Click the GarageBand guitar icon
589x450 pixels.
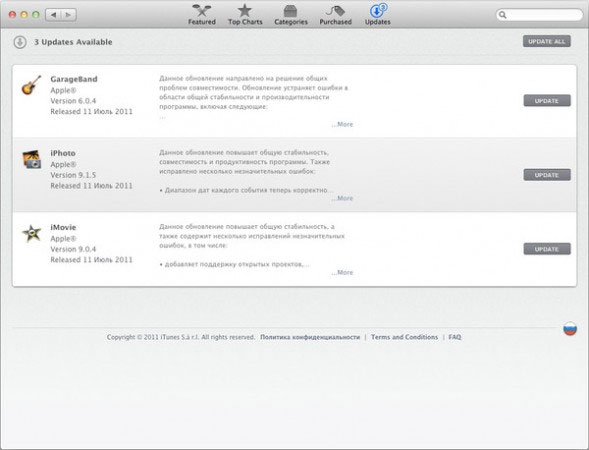click(x=31, y=85)
